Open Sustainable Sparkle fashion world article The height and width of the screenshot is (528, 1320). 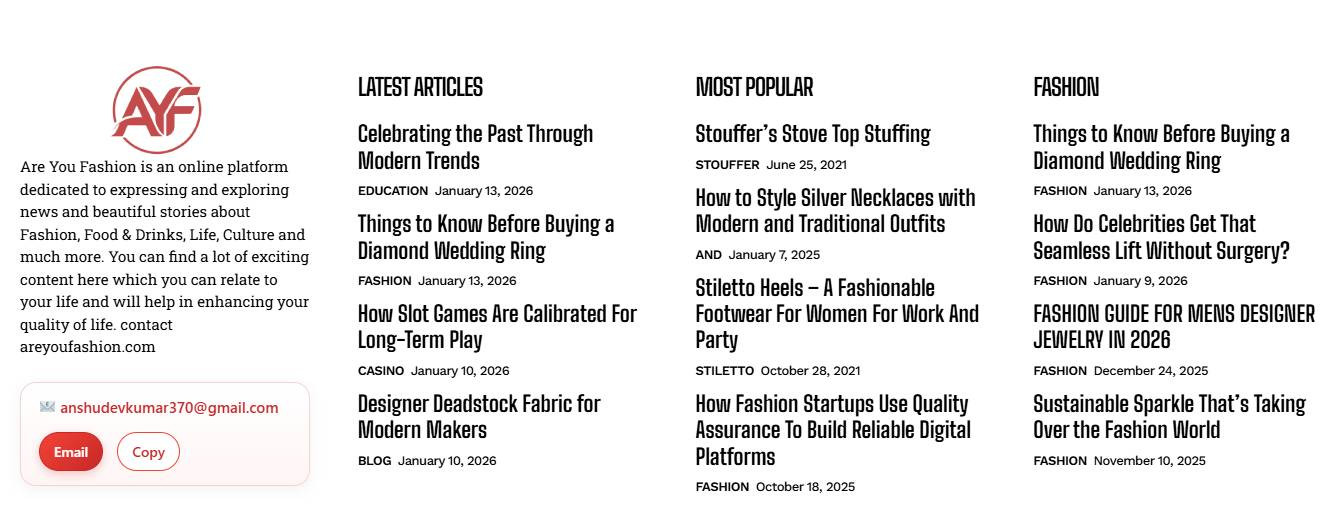tap(1169, 417)
